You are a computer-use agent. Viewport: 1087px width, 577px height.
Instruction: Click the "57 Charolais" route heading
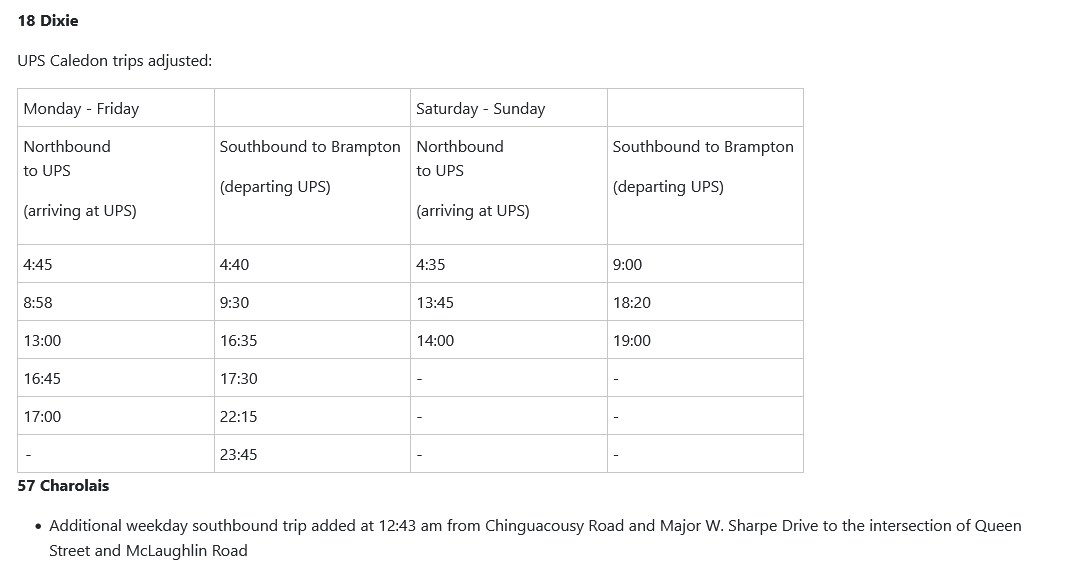[64, 486]
